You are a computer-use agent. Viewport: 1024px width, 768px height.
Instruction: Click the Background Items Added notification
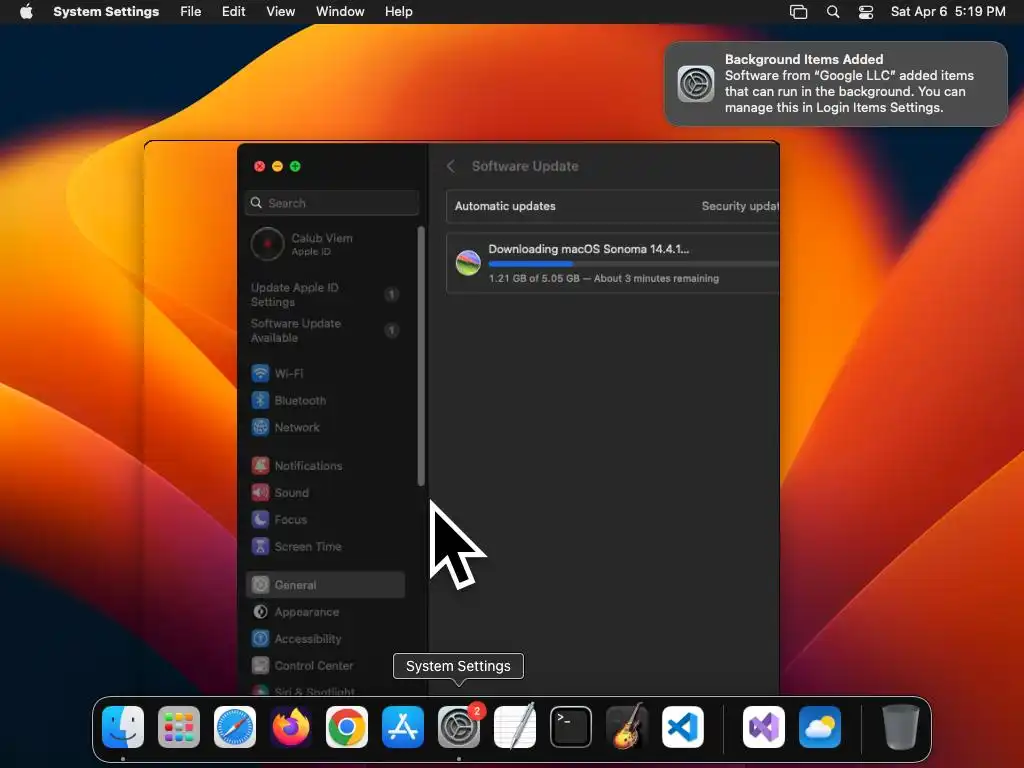[836, 84]
